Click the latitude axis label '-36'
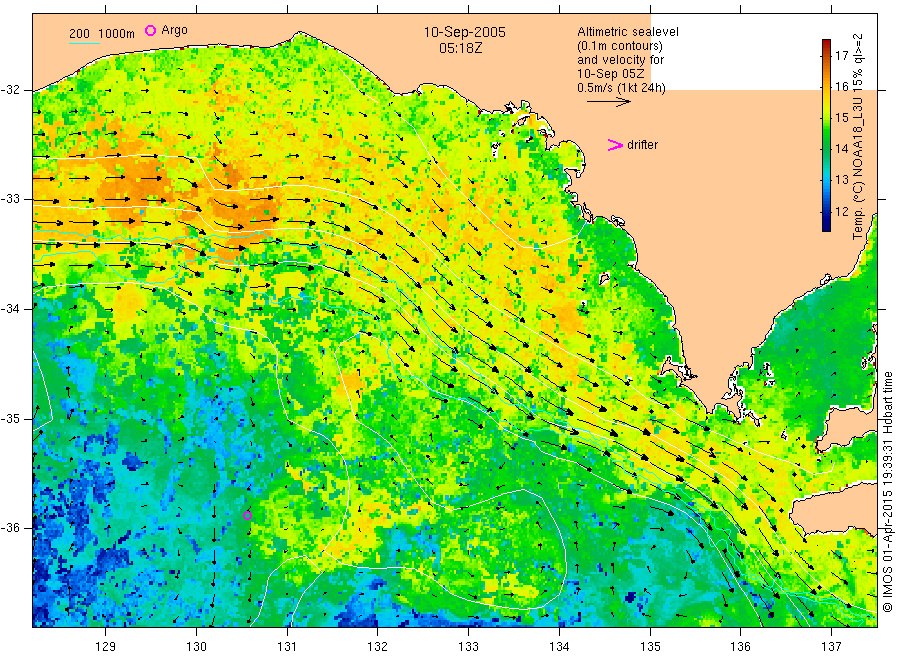The image size is (900, 660). [x=10, y=528]
